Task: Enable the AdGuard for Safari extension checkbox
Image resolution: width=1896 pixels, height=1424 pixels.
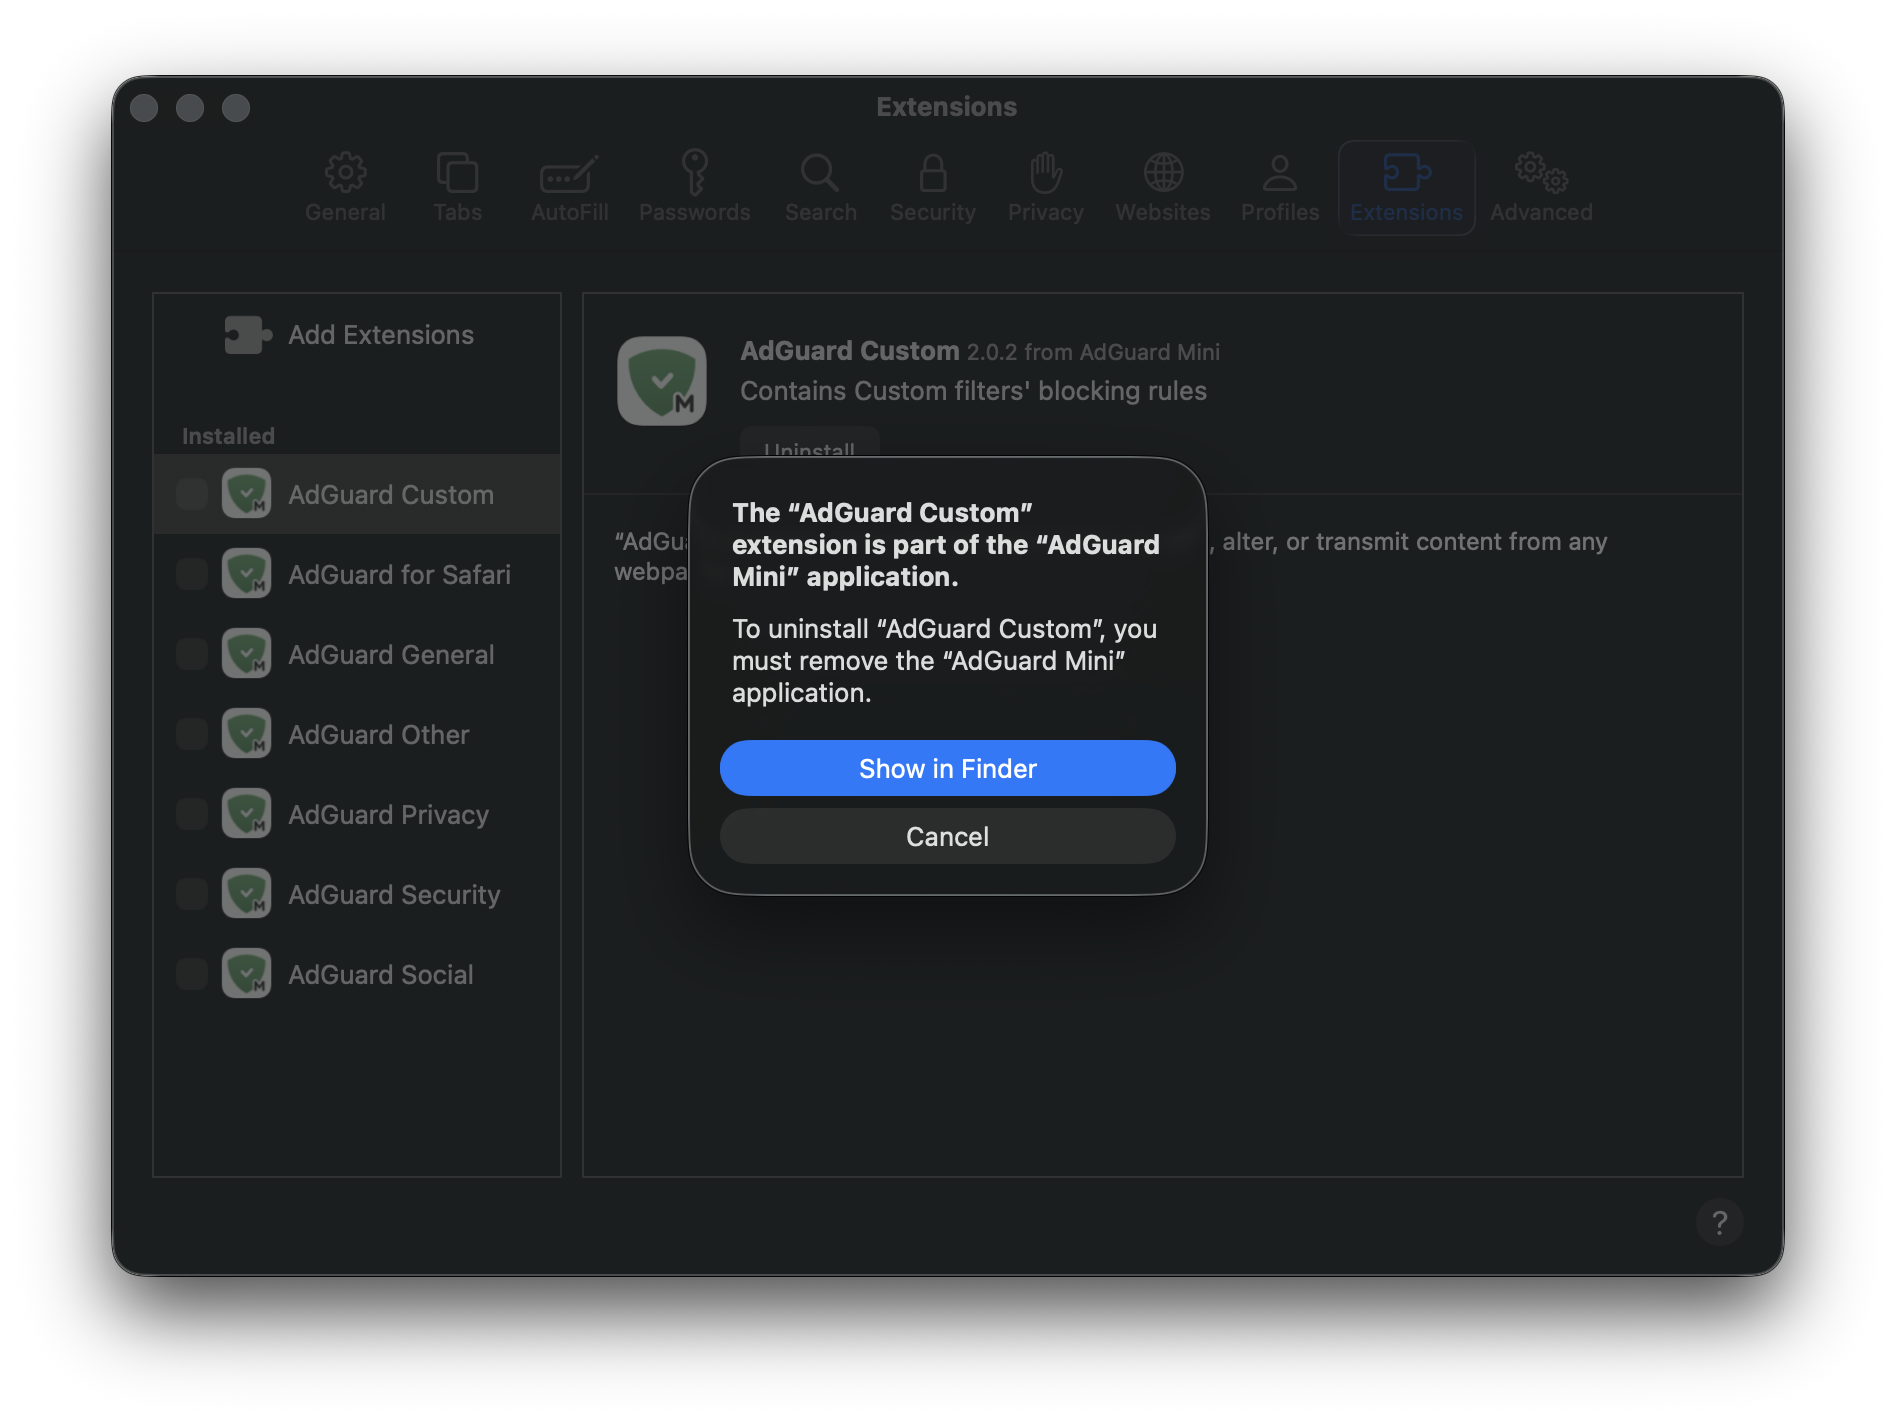Action: 191,573
